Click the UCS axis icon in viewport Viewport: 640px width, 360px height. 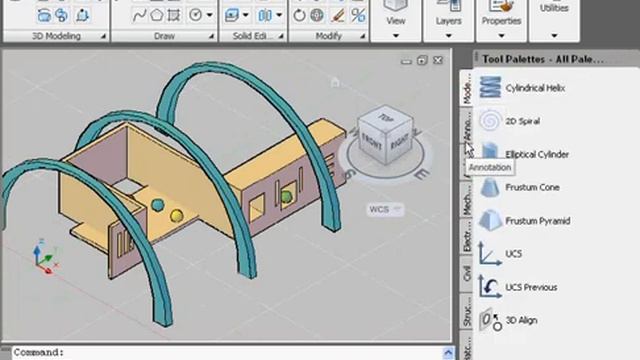pyautogui.click(x=46, y=257)
